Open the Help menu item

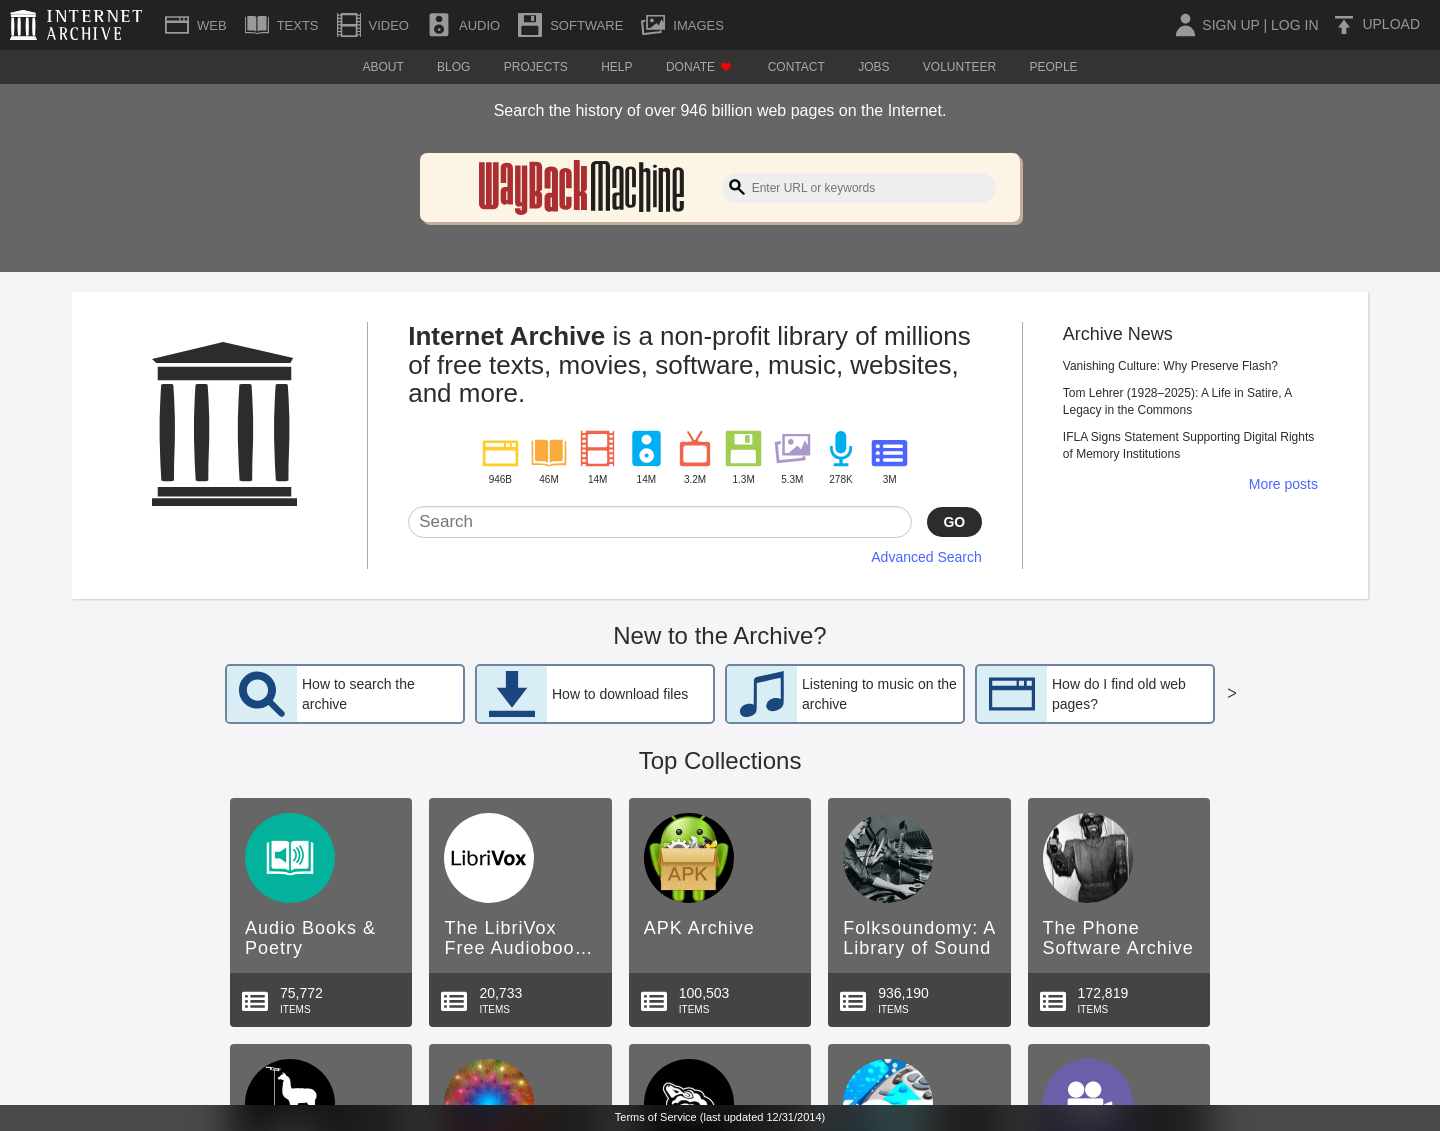(x=616, y=67)
